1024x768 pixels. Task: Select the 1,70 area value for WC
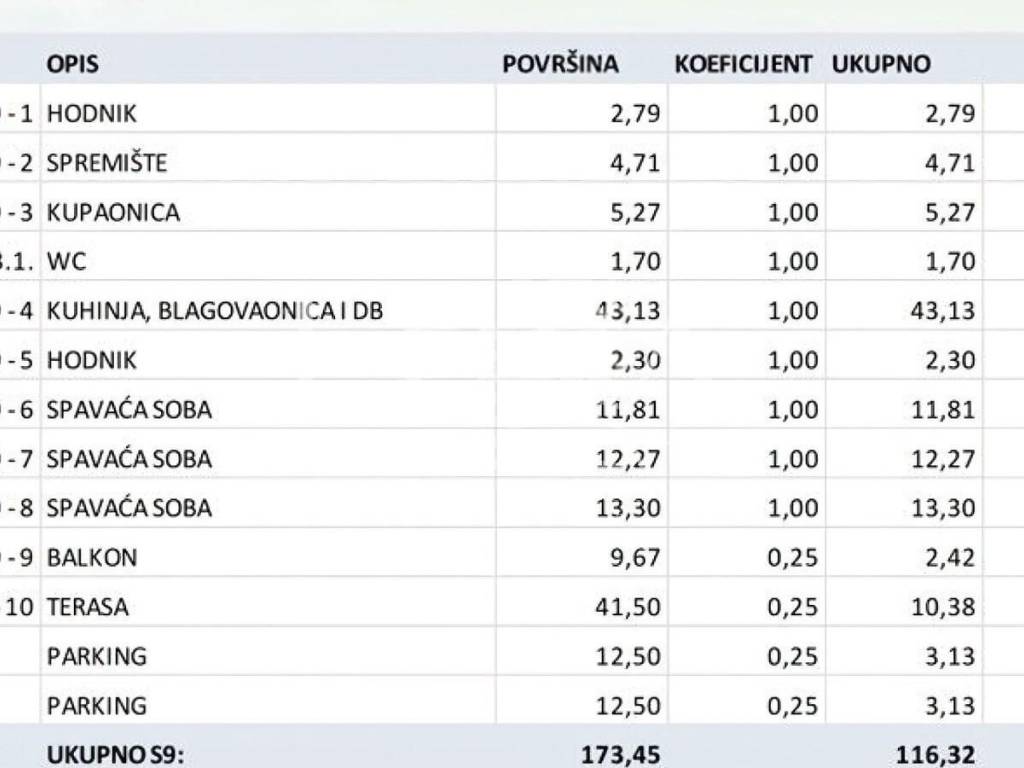coord(635,261)
